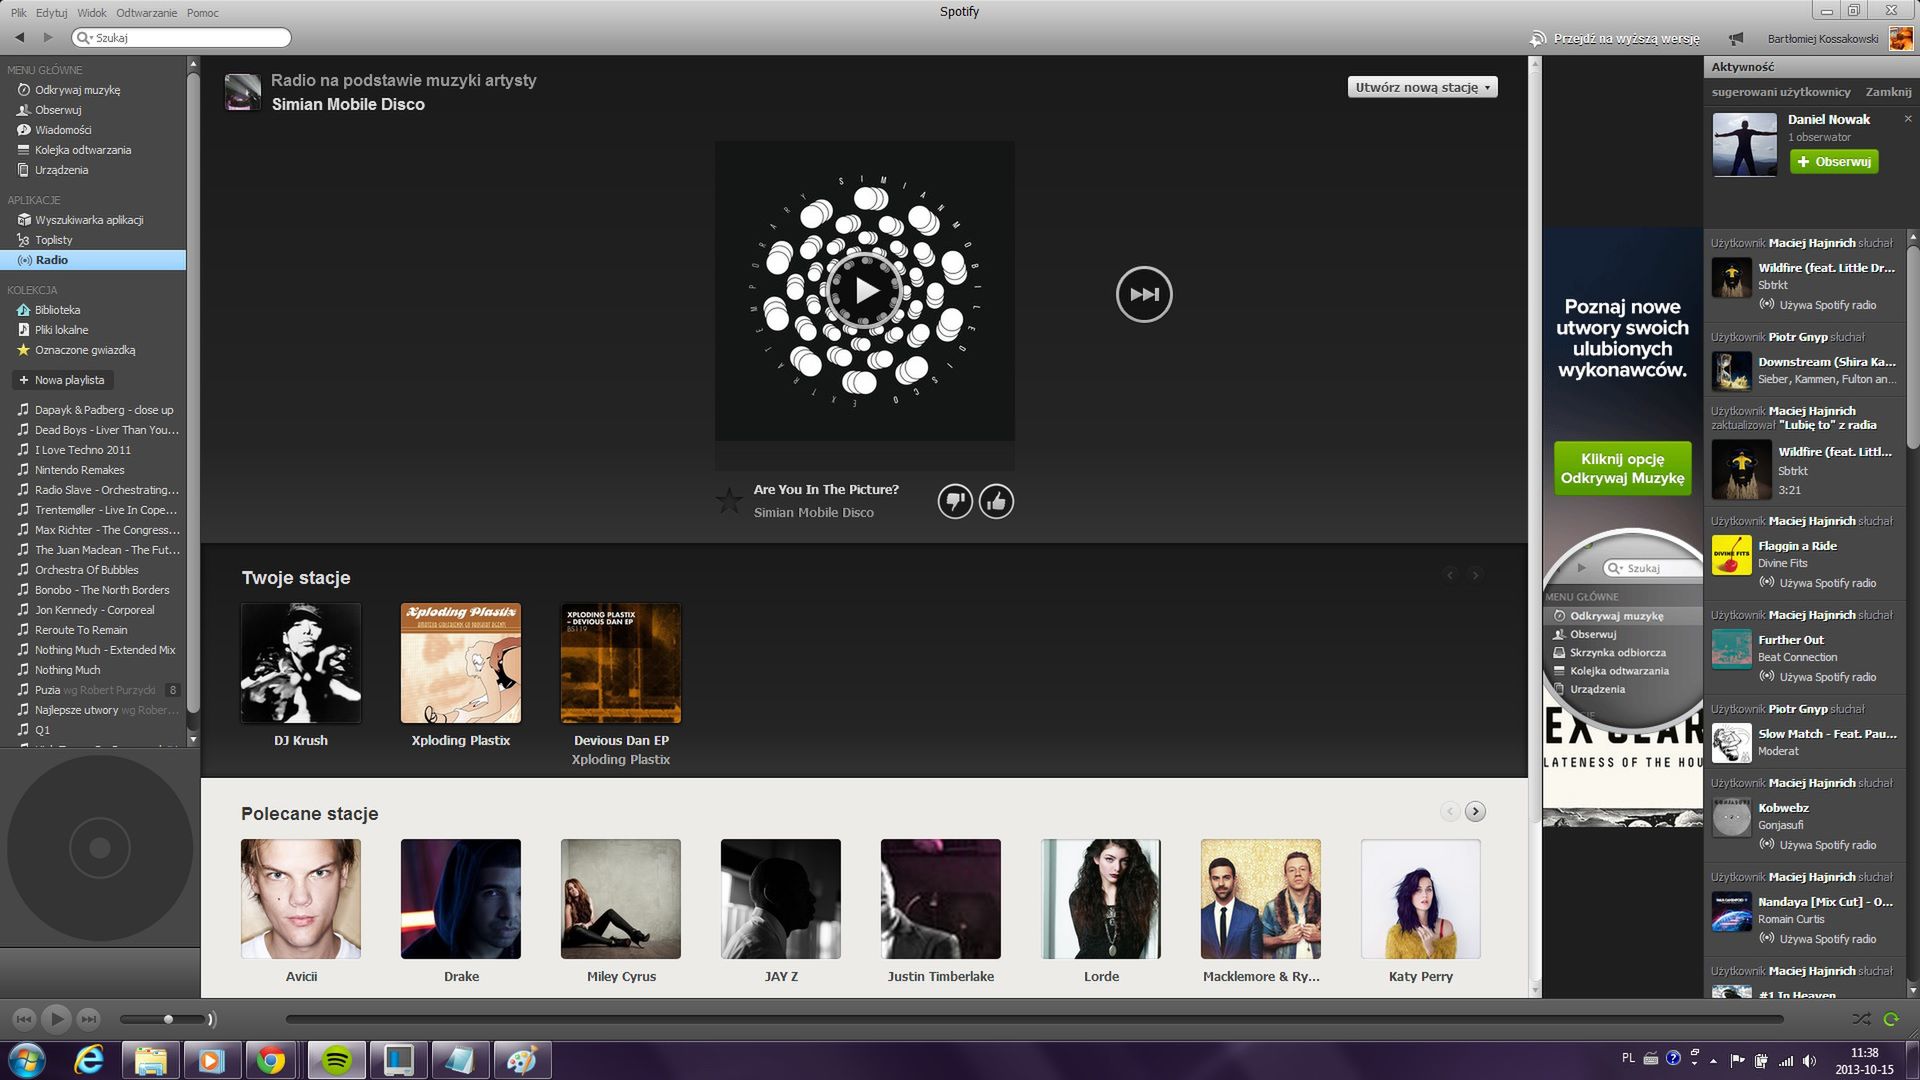1920x1080 pixels.
Task: Open the Plik menu
Action: pyautogui.click(x=19, y=12)
